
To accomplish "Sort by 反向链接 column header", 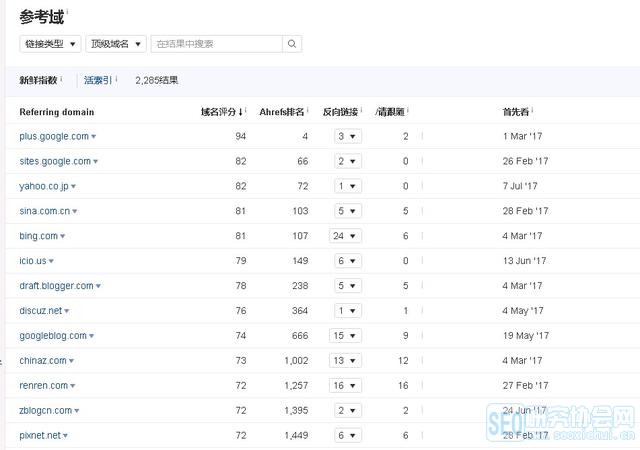I will pos(340,112).
